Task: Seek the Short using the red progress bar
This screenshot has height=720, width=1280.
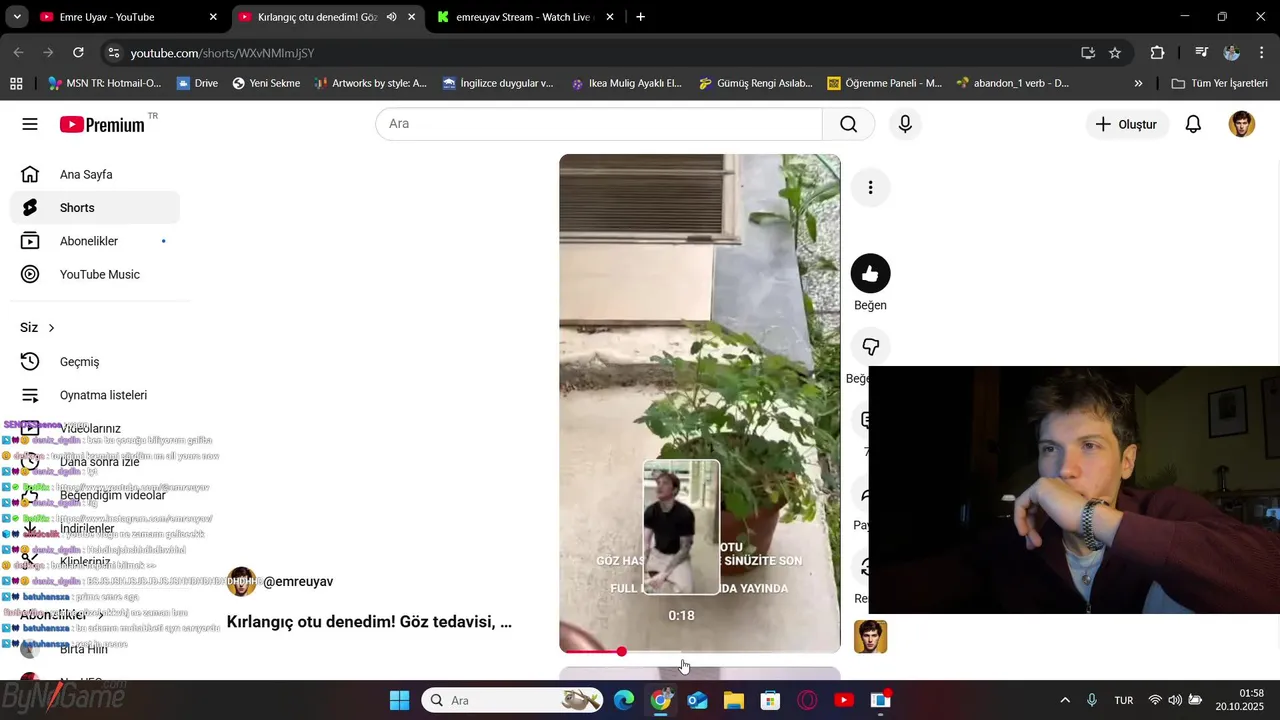Action: click(700, 651)
